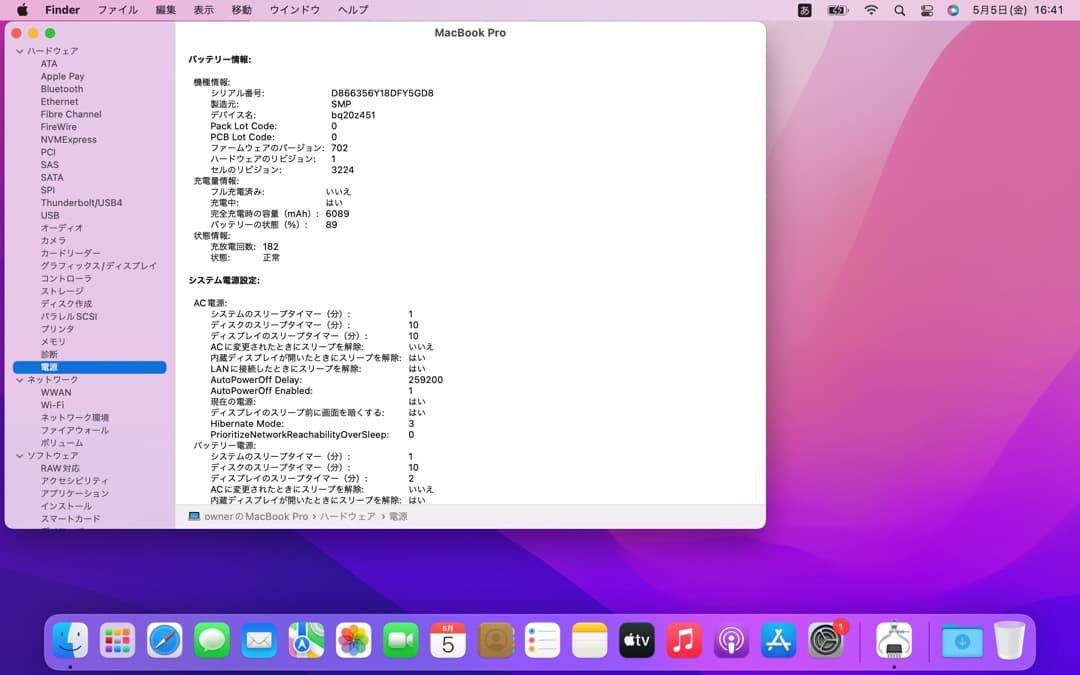Open the 移動 menu
The width and height of the screenshot is (1080, 675).
pyautogui.click(x=241, y=10)
